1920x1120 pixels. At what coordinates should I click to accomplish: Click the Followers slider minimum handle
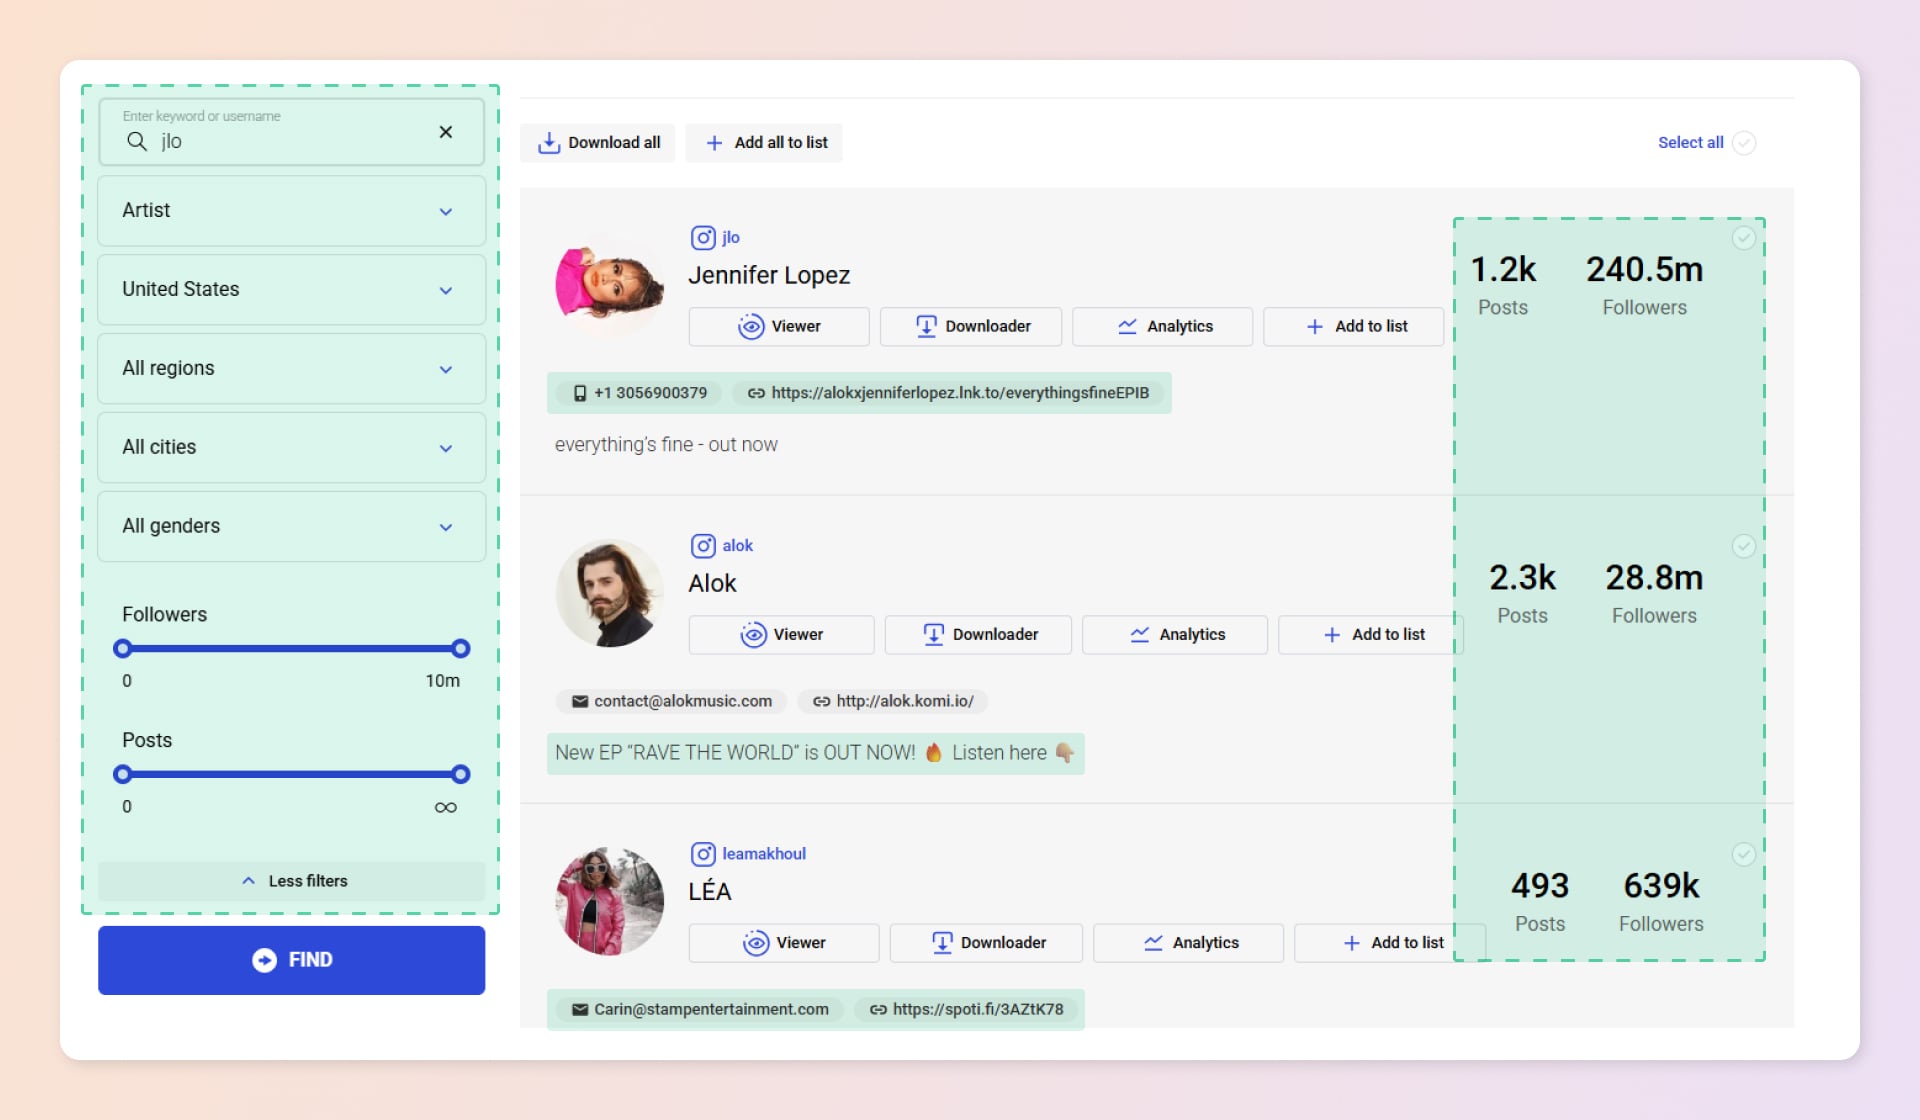pos(123,649)
